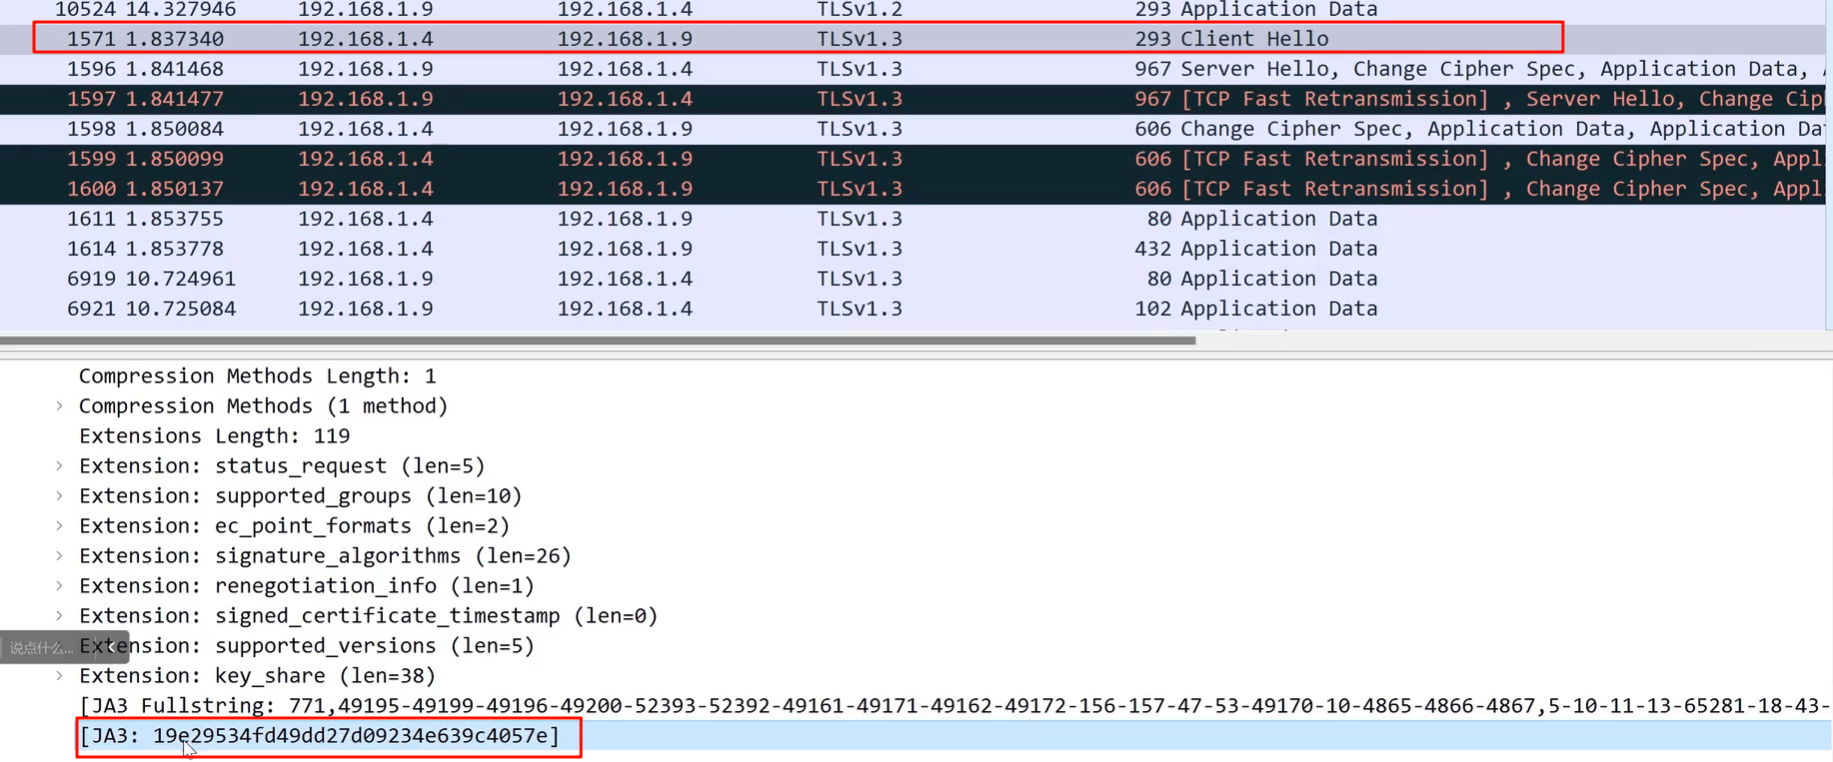The image size is (1833, 762).
Task: Select packet 1614 with length 432
Action: pyautogui.click(x=913, y=249)
